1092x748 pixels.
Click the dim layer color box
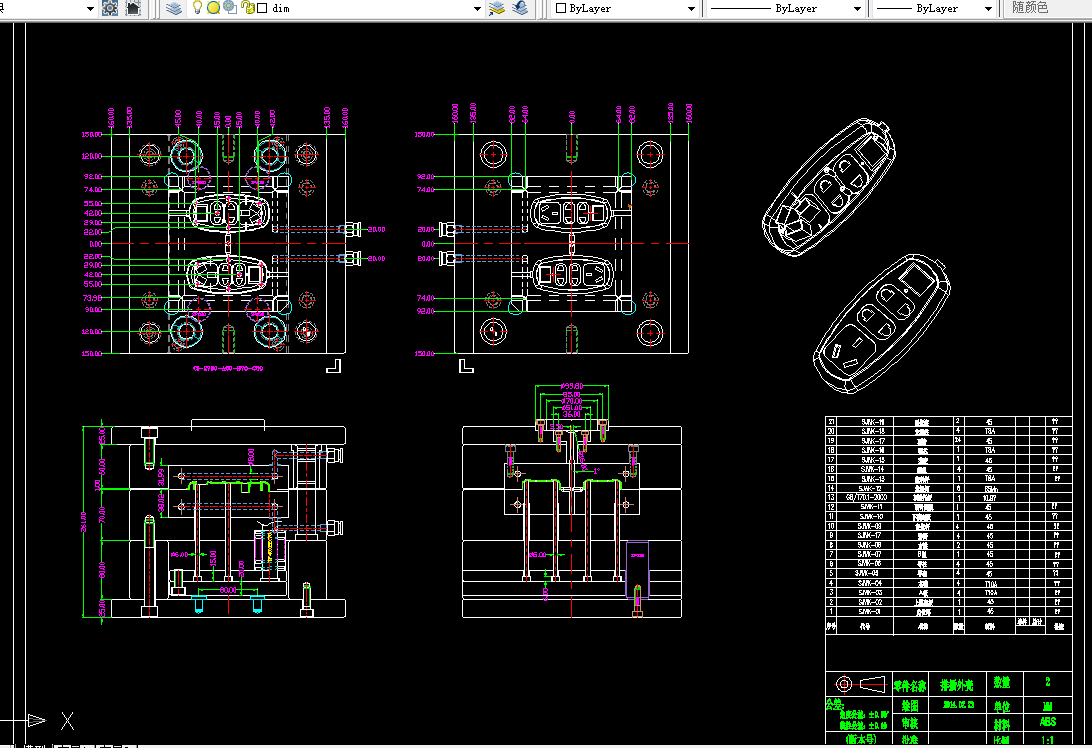263,8
